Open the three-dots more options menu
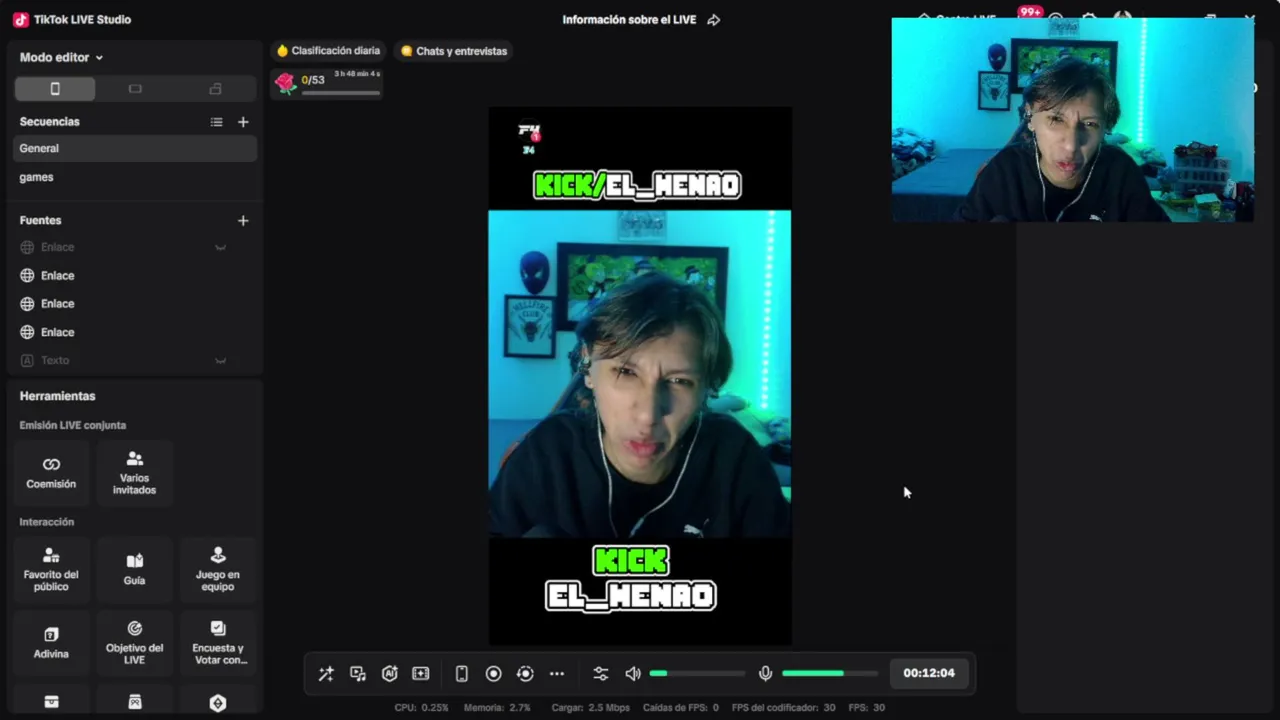 (x=557, y=674)
